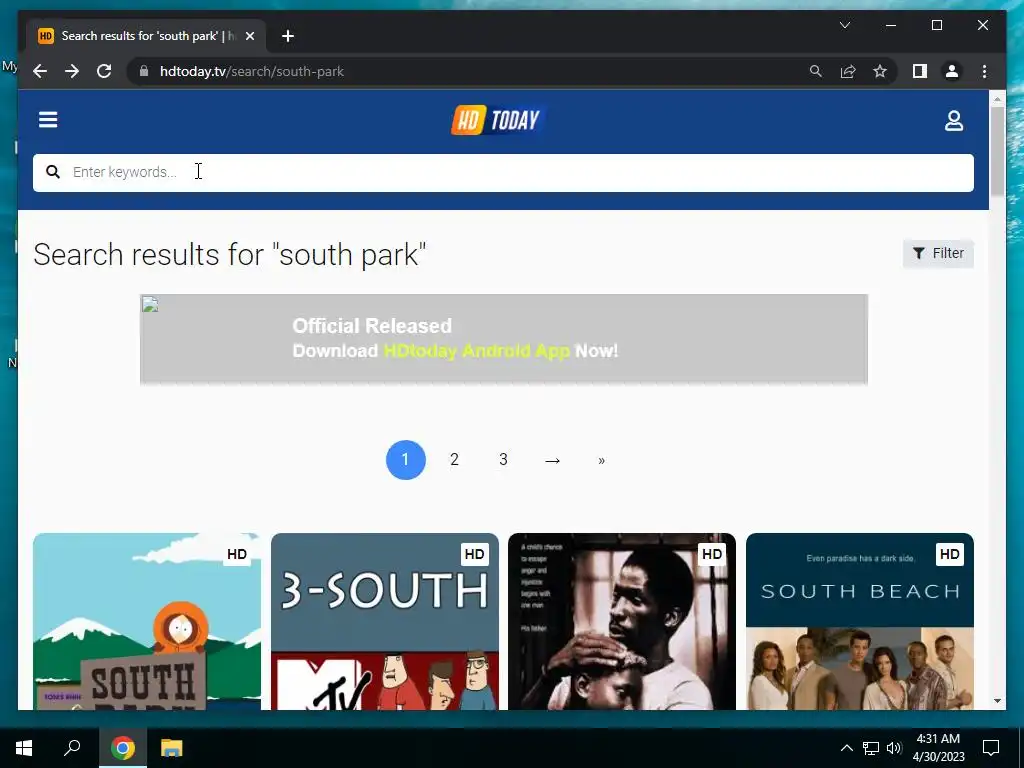Open Windows taskbar search
This screenshot has width=1024, height=768.
click(x=72, y=748)
